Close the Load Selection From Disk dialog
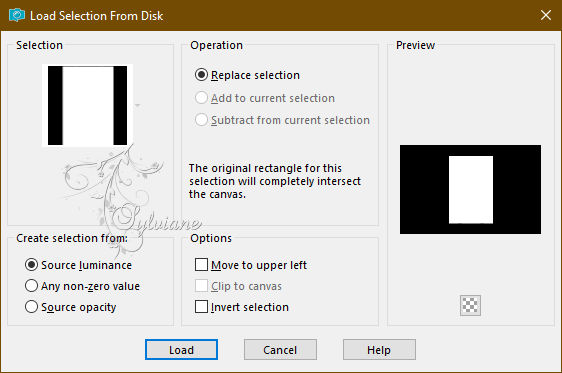The width and height of the screenshot is (562, 373). coord(546,15)
